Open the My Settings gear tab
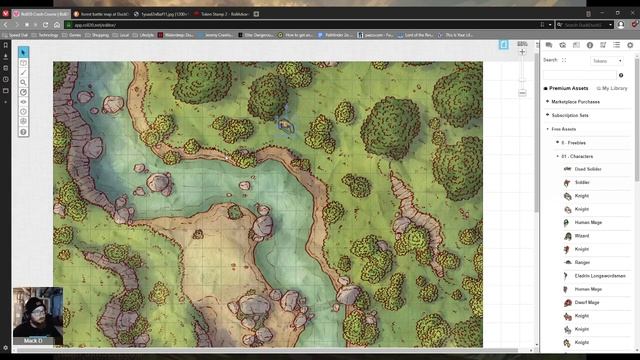This screenshot has width=640, height=360. coord(630,45)
